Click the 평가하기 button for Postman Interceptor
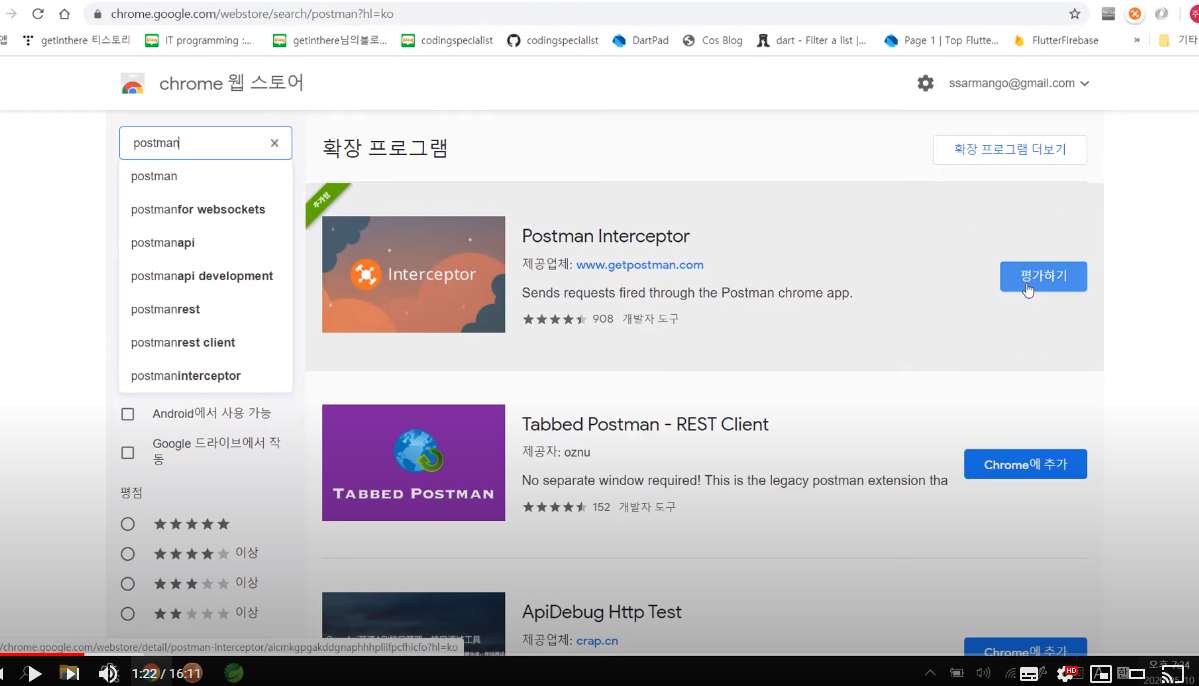The height and width of the screenshot is (686, 1199). point(1043,276)
